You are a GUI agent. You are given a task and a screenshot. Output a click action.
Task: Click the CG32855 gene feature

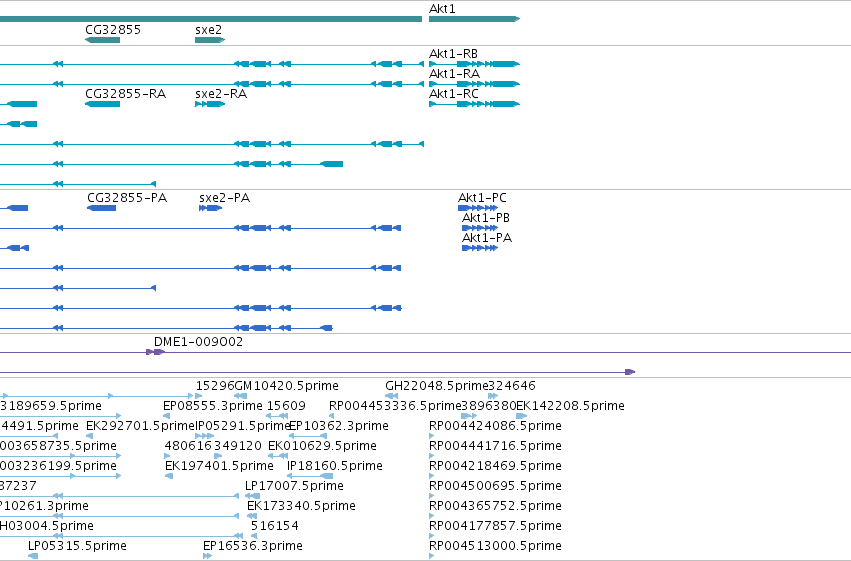[x=103, y=40]
